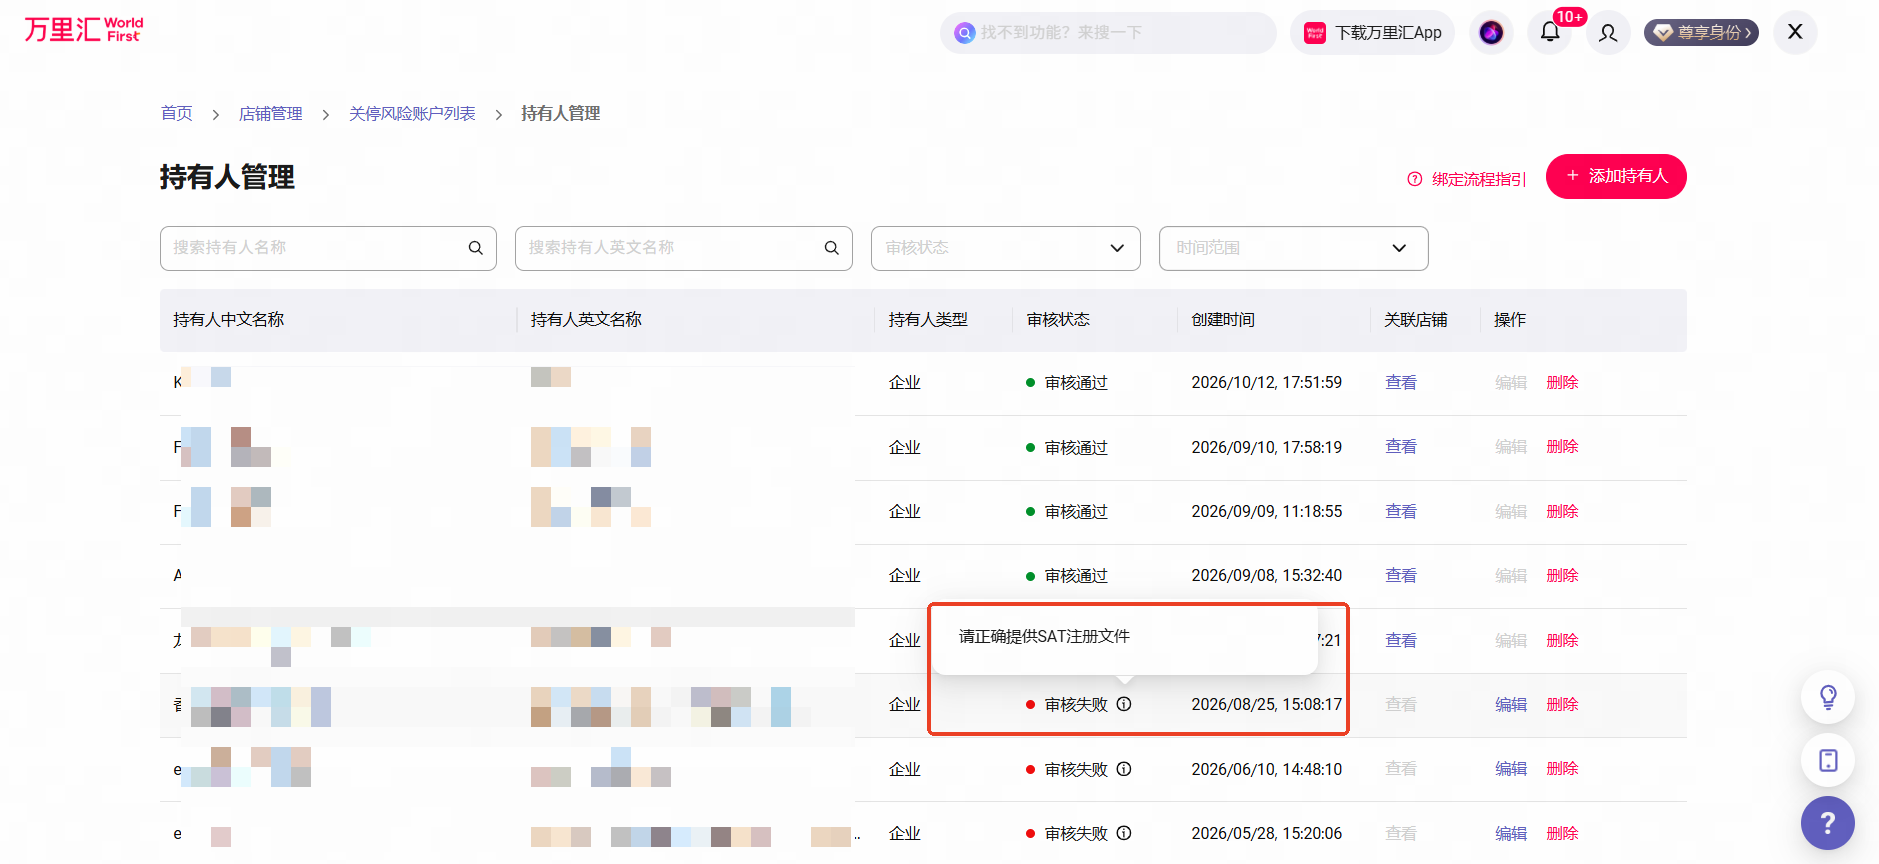Click search icon in holder name field
Viewport: 1879px width, 864px height.
pyautogui.click(x=476, y=248)
